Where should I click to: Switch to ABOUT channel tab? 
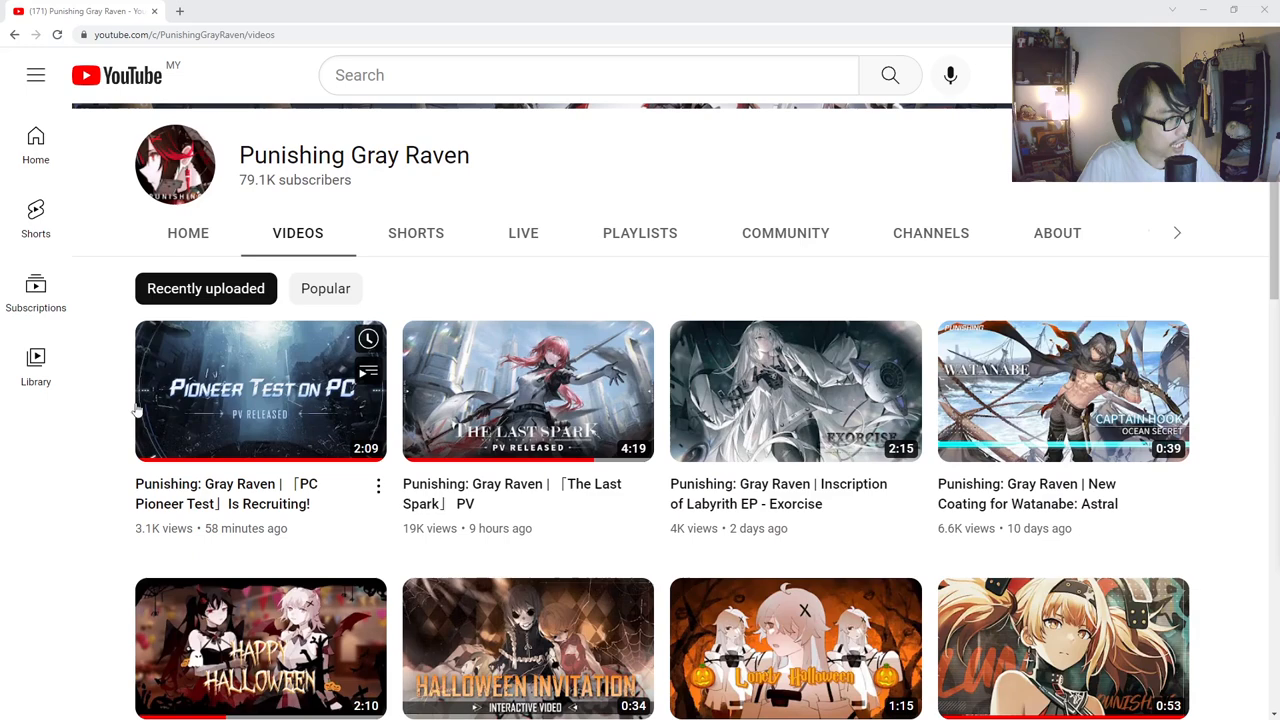coord(1057,233)
